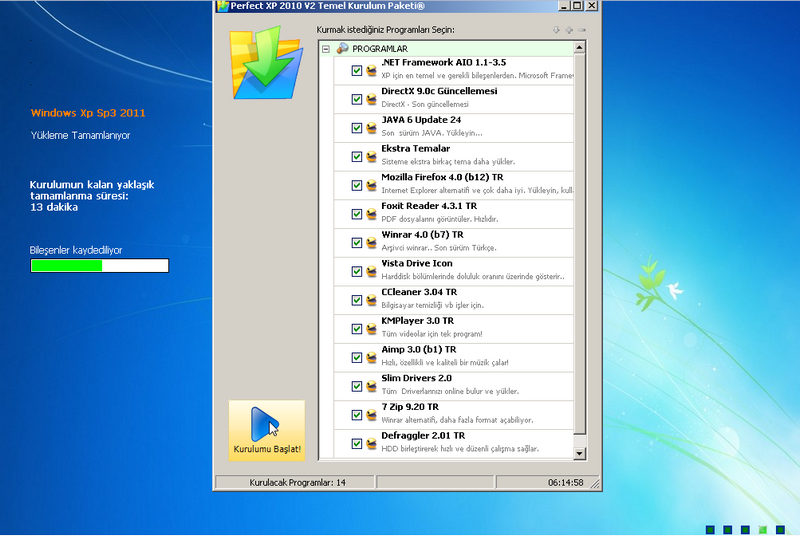Click the list scrollbar down arrow
The image size is (800, 536).
tap(579, 453)
